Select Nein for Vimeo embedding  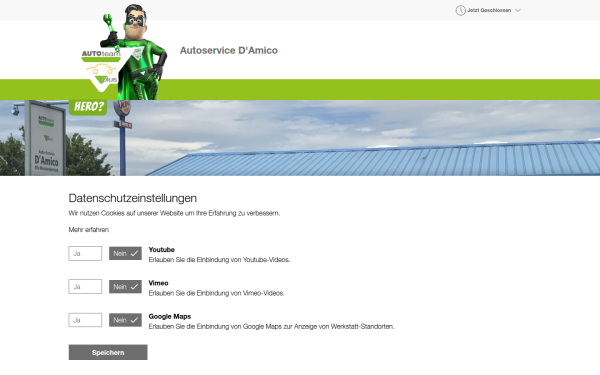(x=125, y=287)
